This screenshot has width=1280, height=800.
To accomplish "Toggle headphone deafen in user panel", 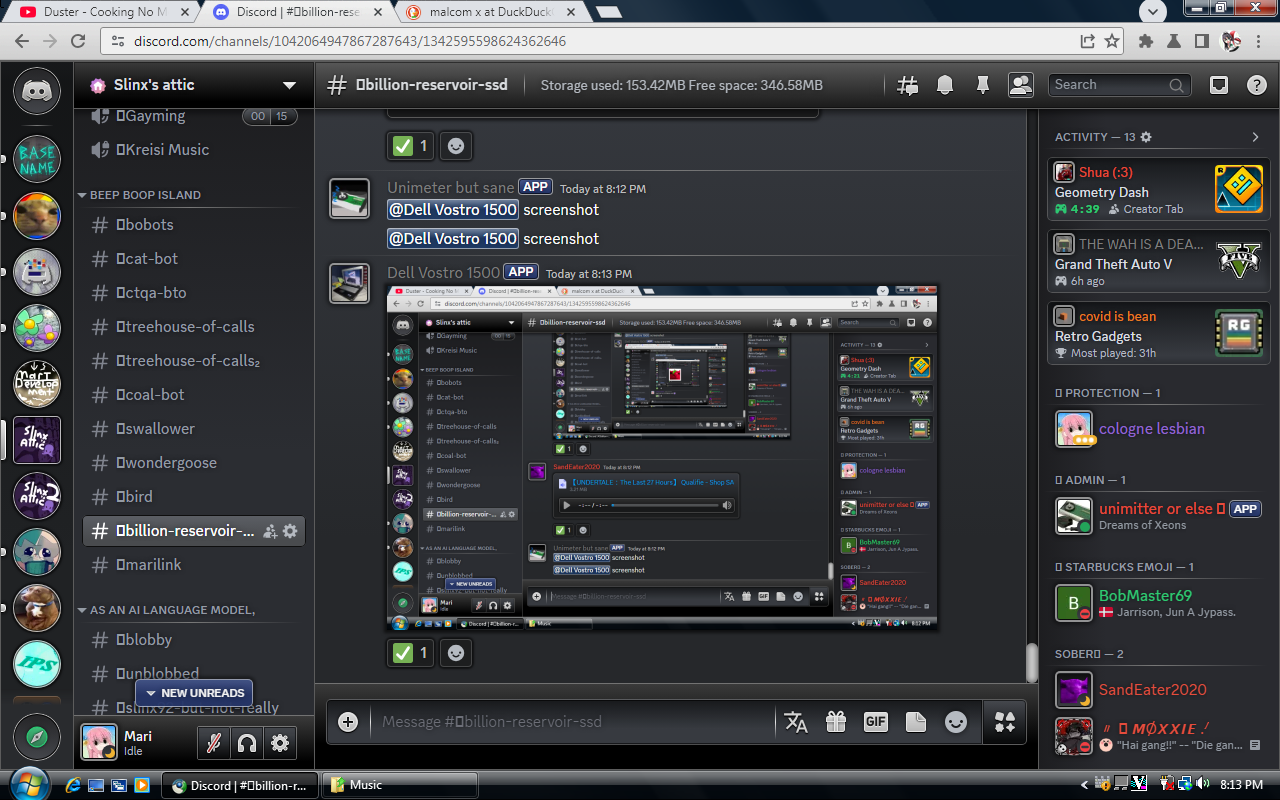I will coord(246,743).
